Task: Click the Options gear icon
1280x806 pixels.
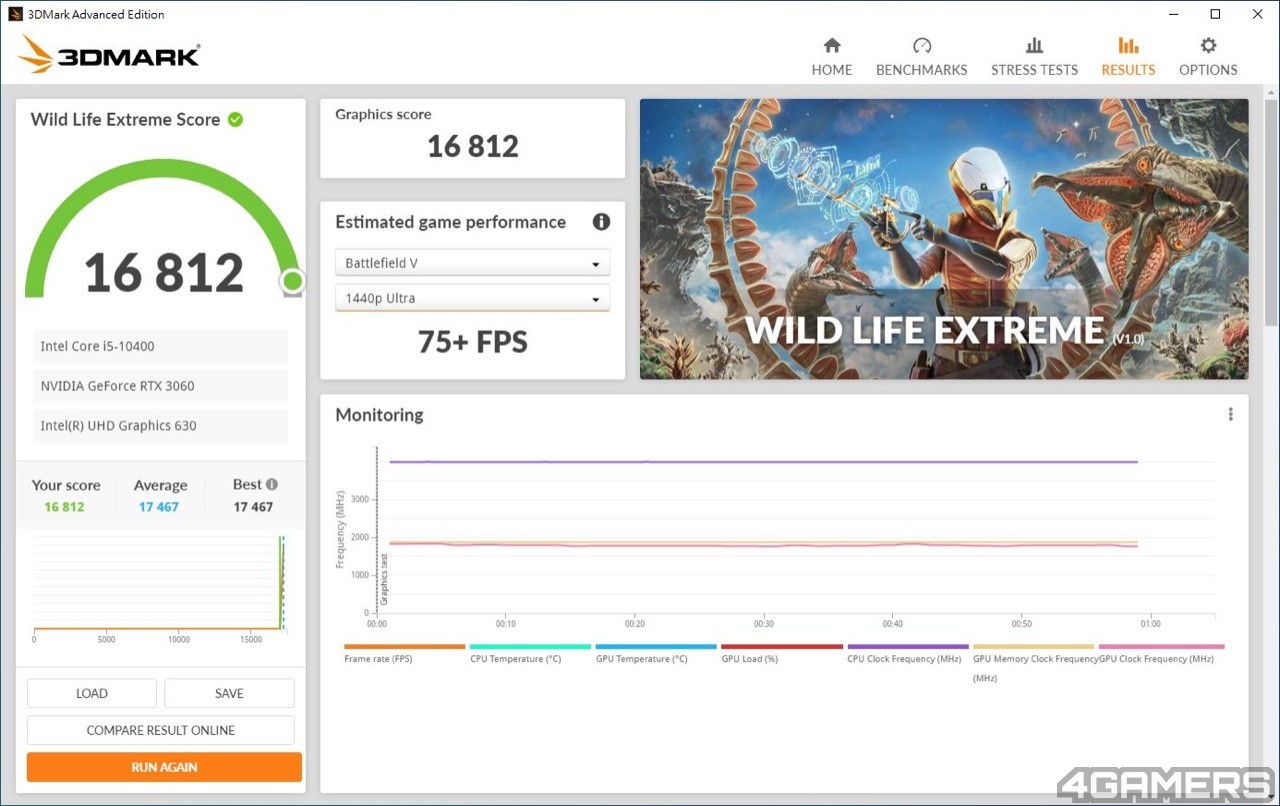Action: (1208, 46)
